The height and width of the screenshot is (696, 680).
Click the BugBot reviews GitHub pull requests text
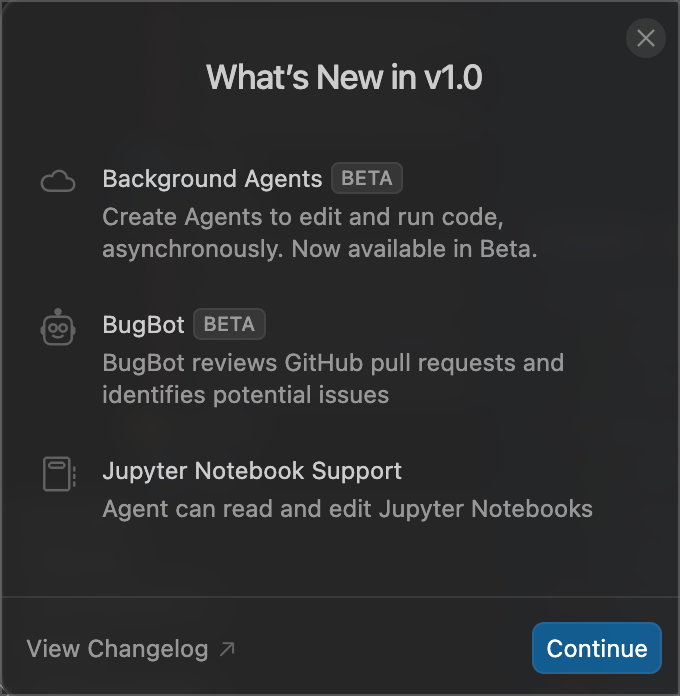(333, 363)
